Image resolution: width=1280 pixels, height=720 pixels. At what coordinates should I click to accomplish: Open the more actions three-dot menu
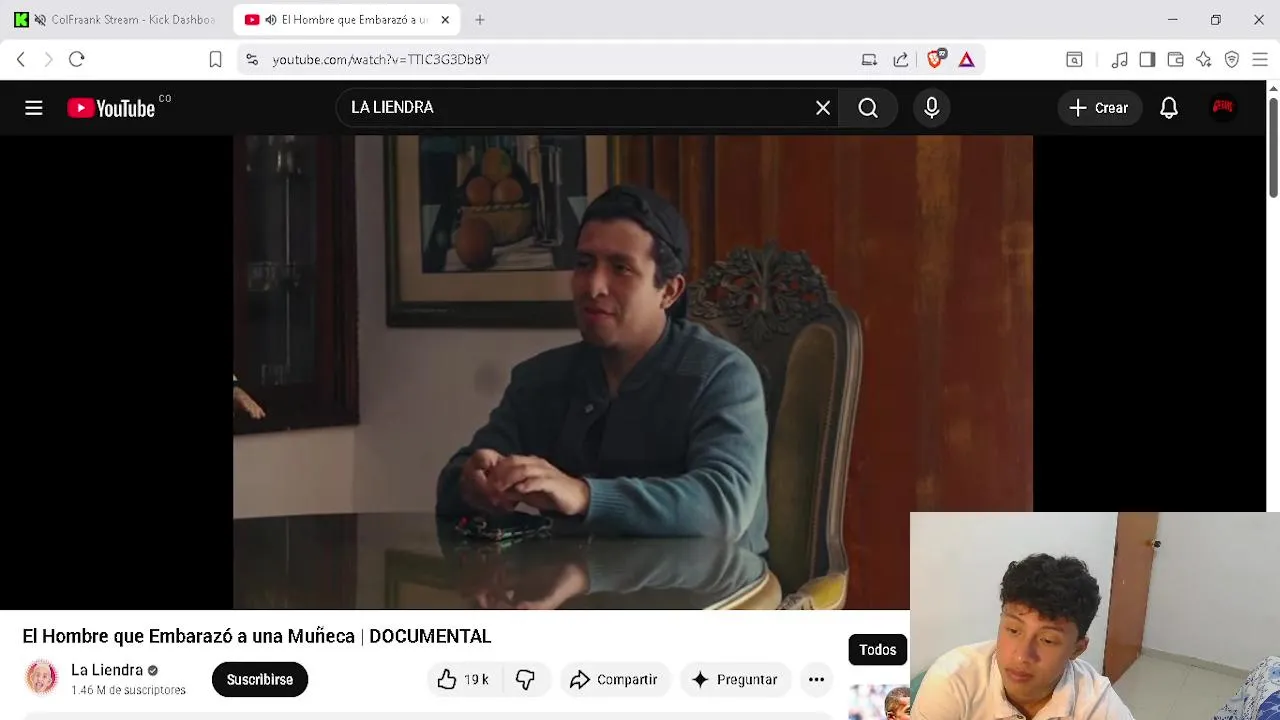pyautogui.click(x=816, y=680)
